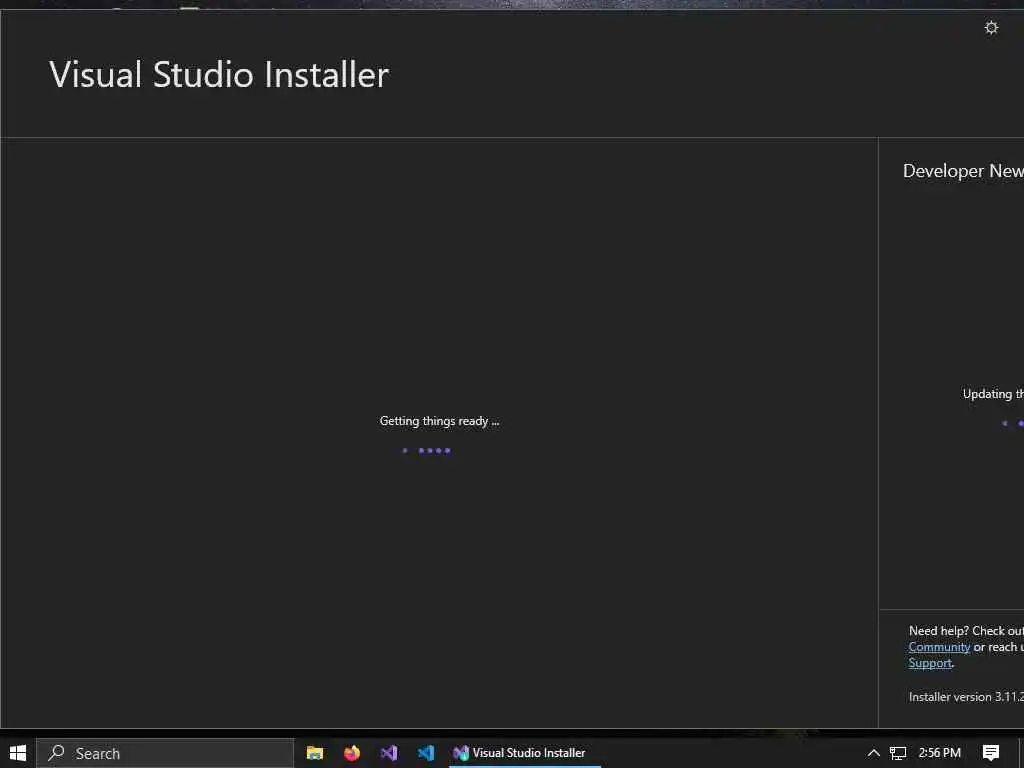Open the installer theme settings sun icon

991,28
